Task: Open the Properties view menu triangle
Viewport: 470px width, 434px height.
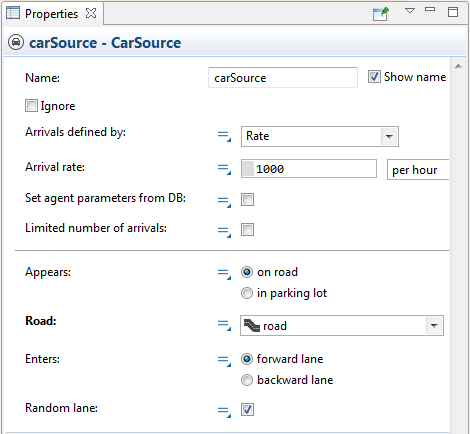Action: click(x=410, y=11)
